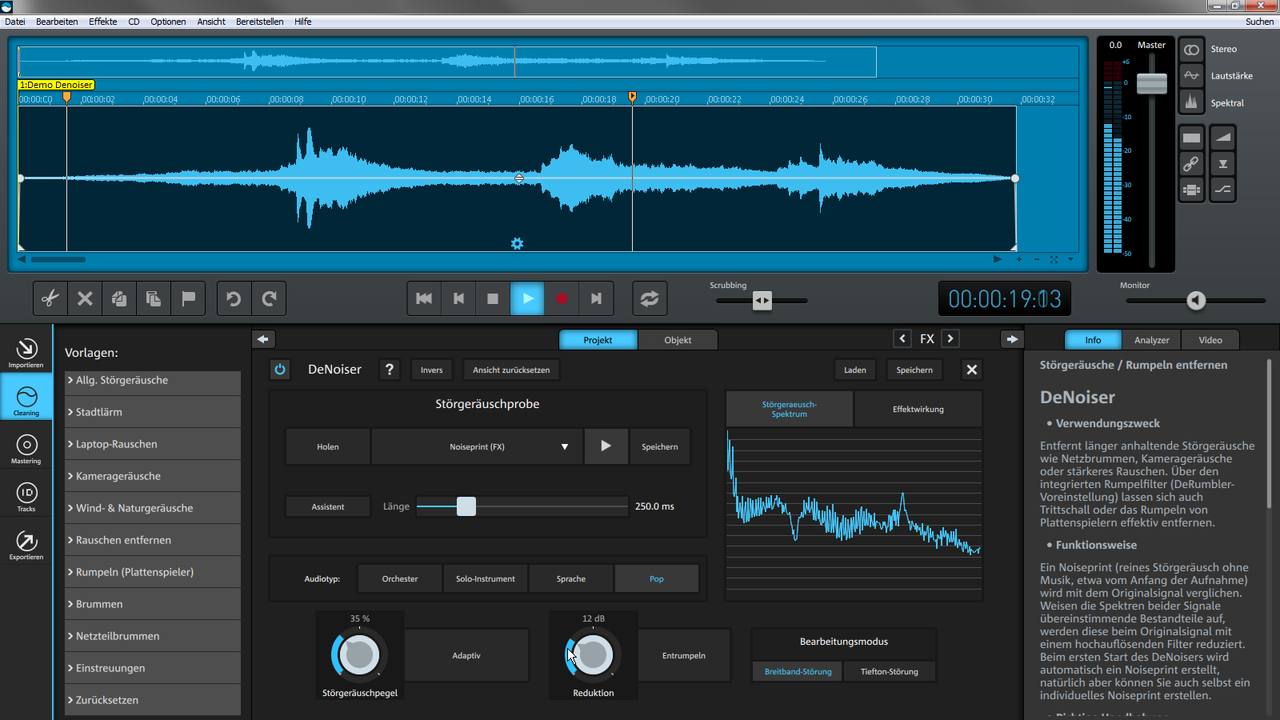The width and height of the screenshot is (1280, 720).
Task: Close the DeNoiser panel
Action: pyautogui.click(x=971, y=370)
